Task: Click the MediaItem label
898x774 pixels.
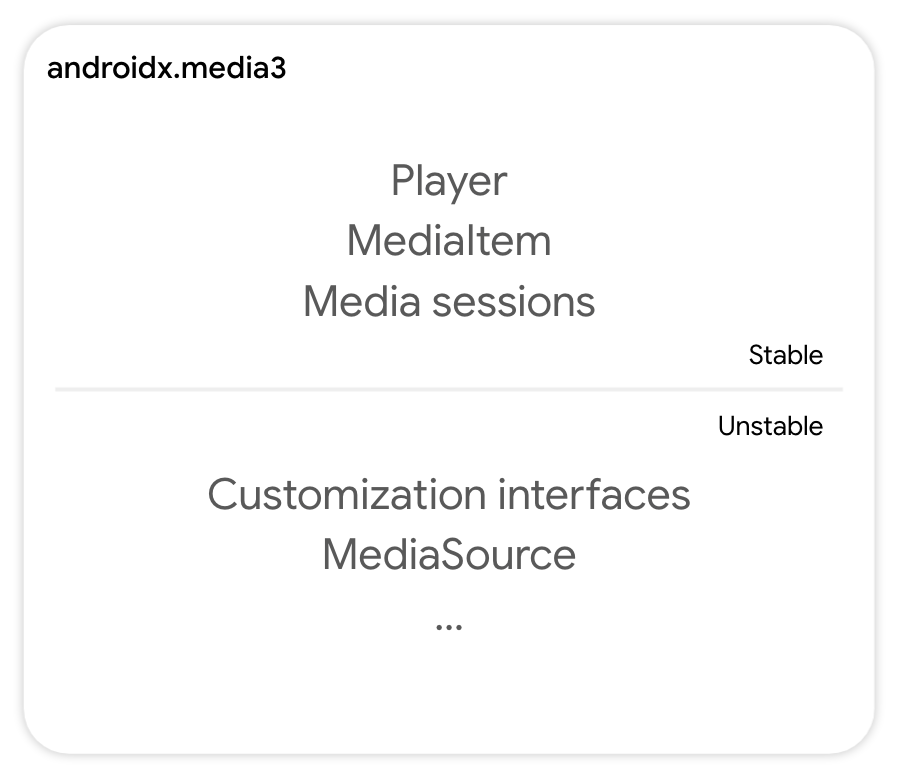Action: coord(449,241)
